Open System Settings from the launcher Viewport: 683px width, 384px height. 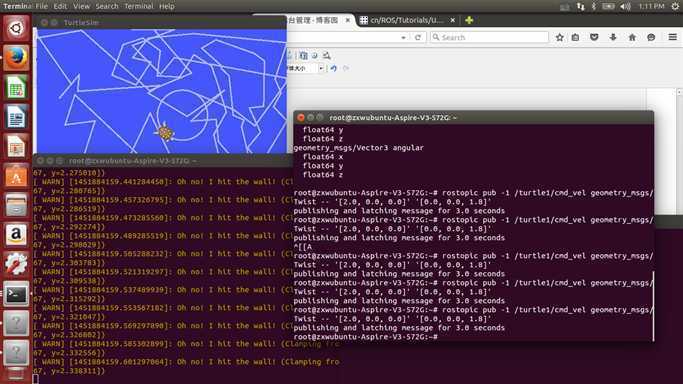pyautogui.click(x=16, y=265)
